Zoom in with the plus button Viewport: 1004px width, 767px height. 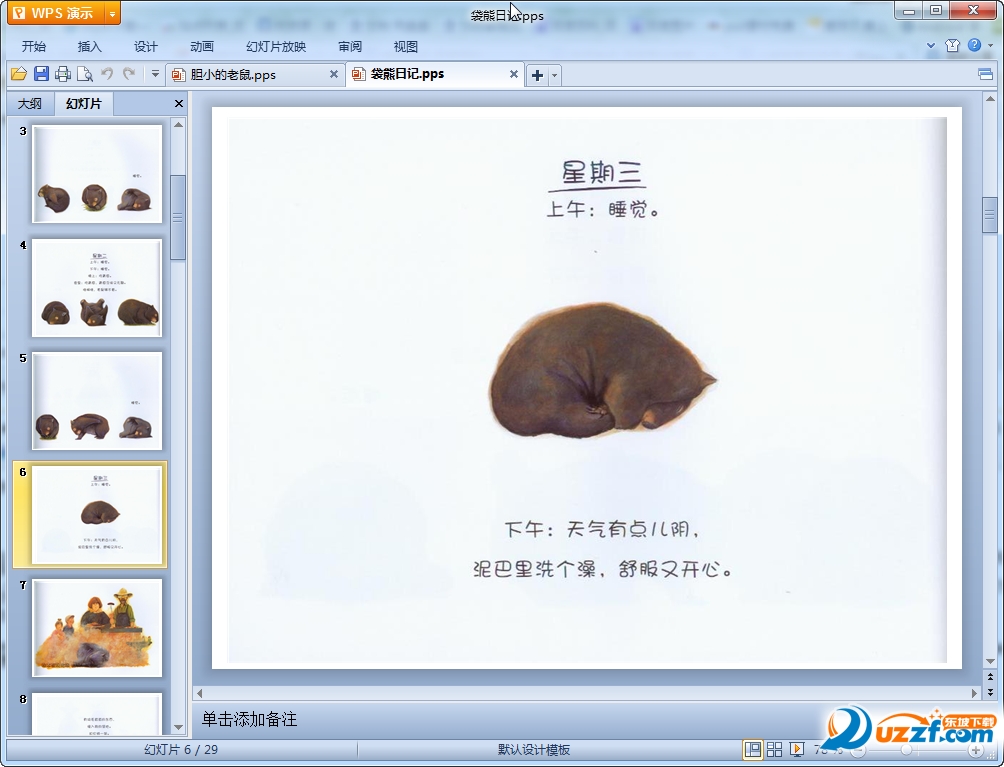pyautogui.click(x=976, y=750)
